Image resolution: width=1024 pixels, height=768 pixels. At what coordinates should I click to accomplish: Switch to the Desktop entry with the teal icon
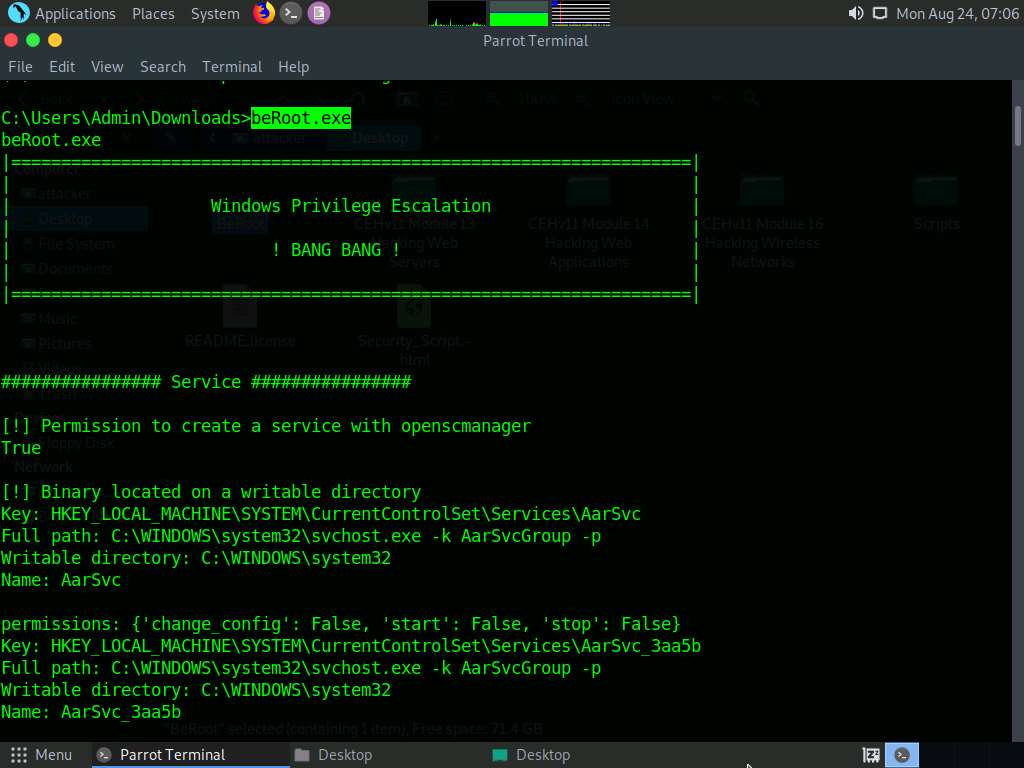pos(531,755)
